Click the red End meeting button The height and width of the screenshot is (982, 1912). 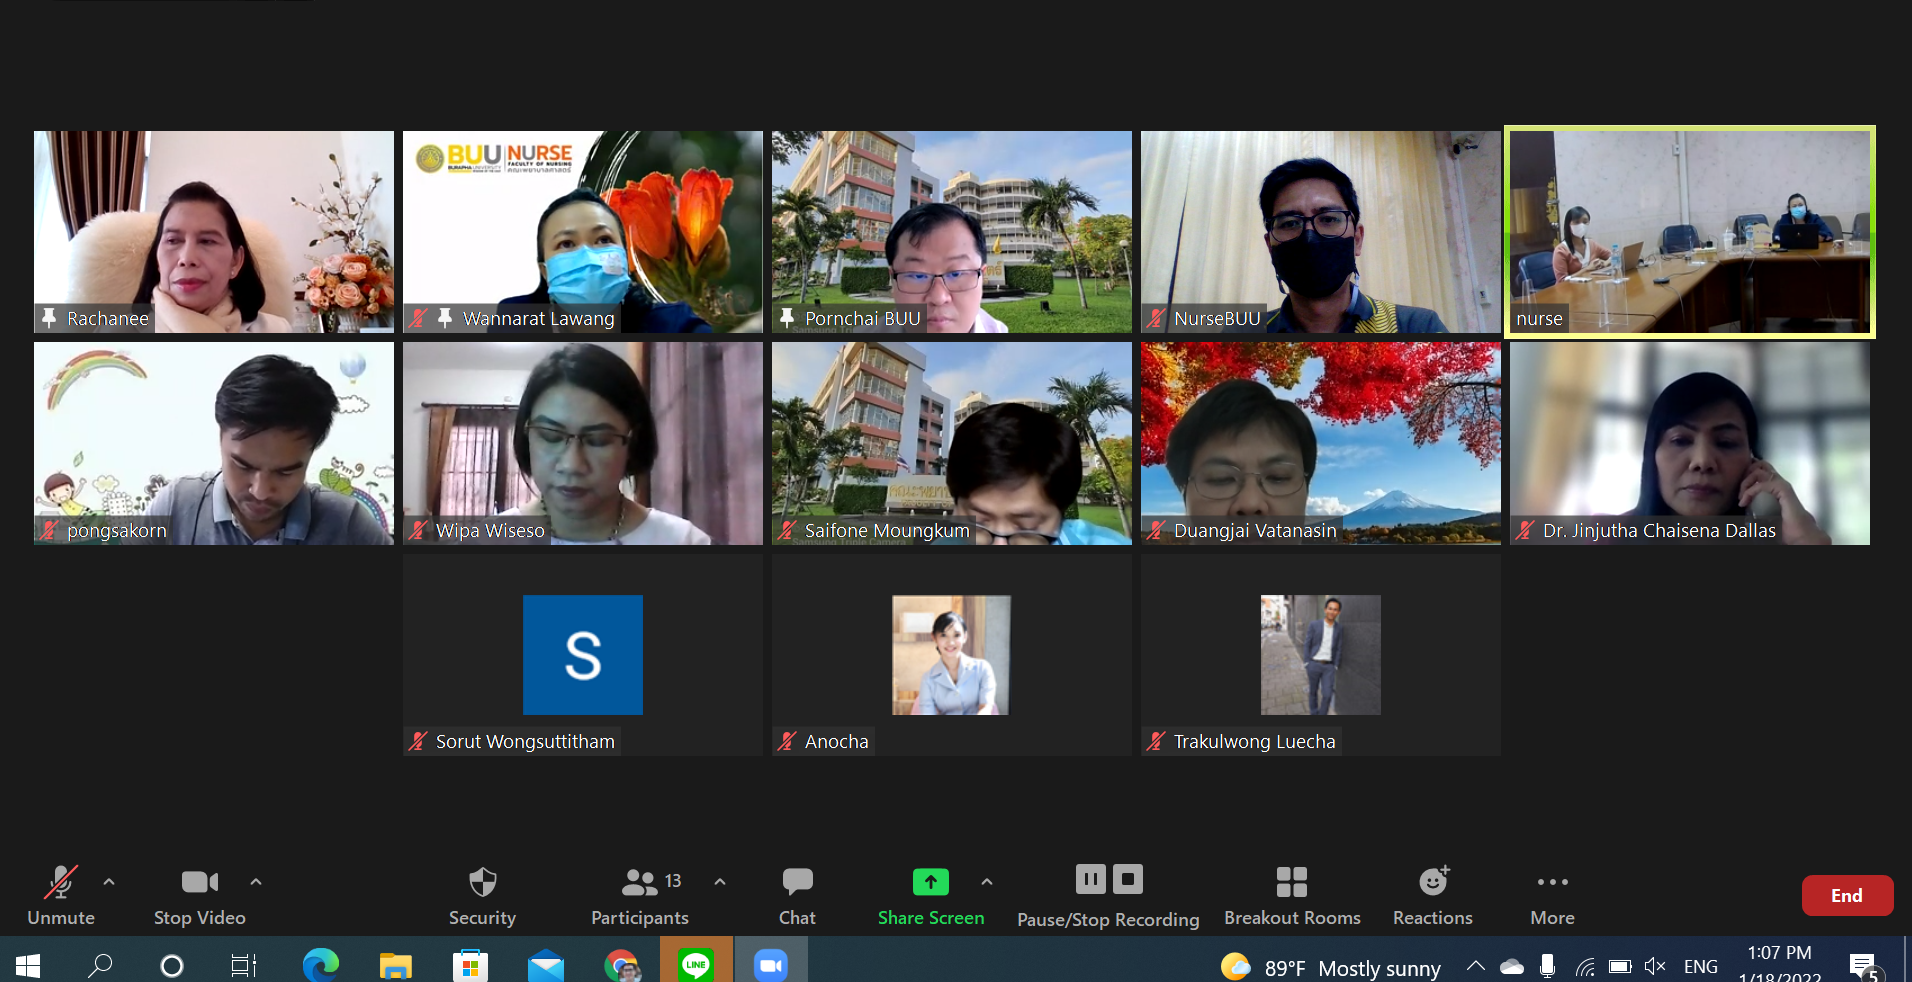point(1846,896)
